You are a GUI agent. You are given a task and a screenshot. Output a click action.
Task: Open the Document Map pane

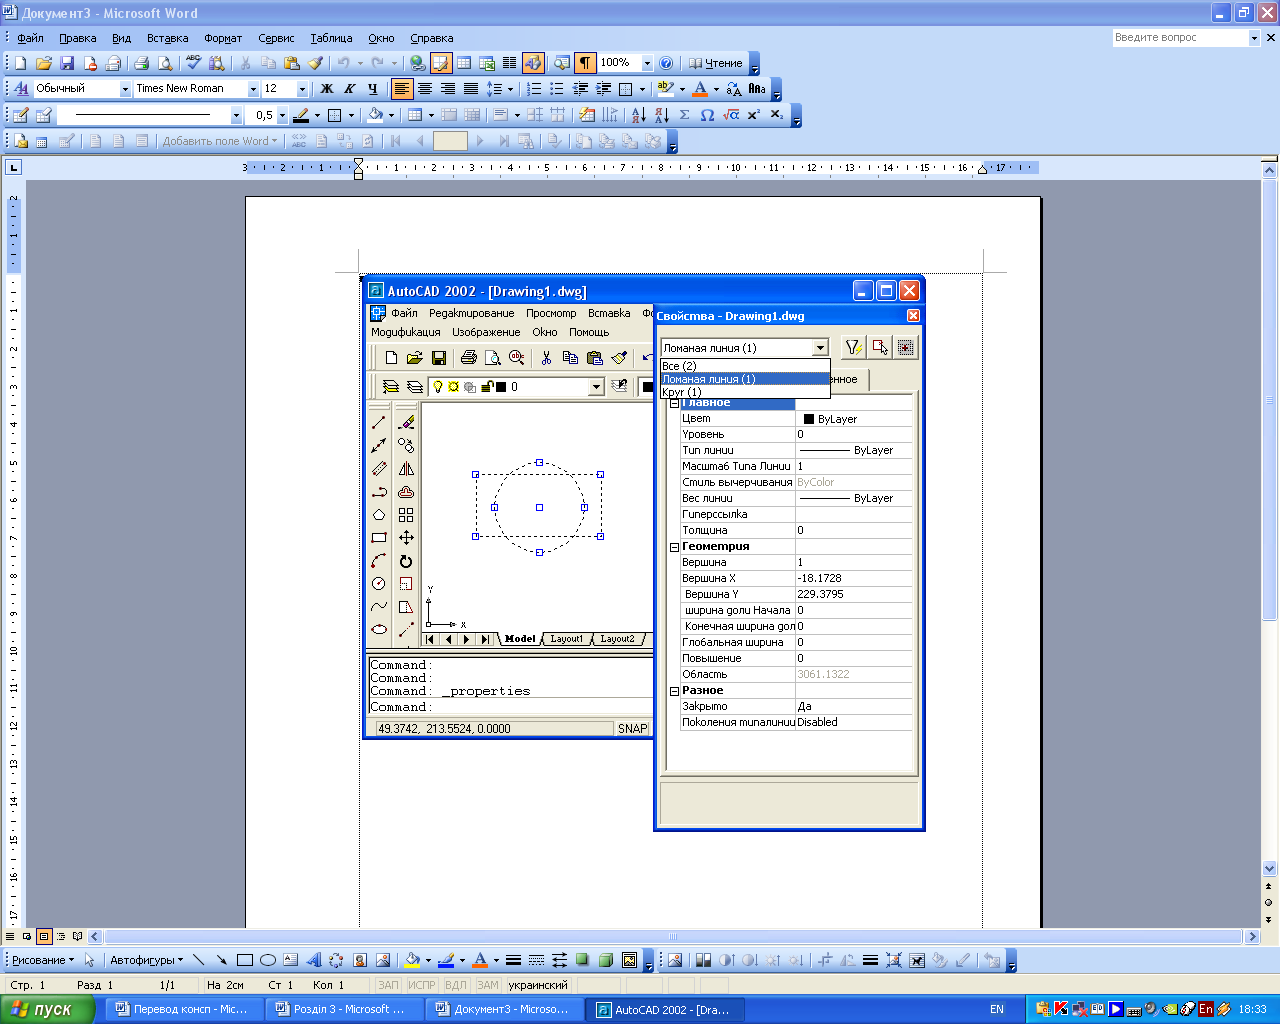[562, 63]
